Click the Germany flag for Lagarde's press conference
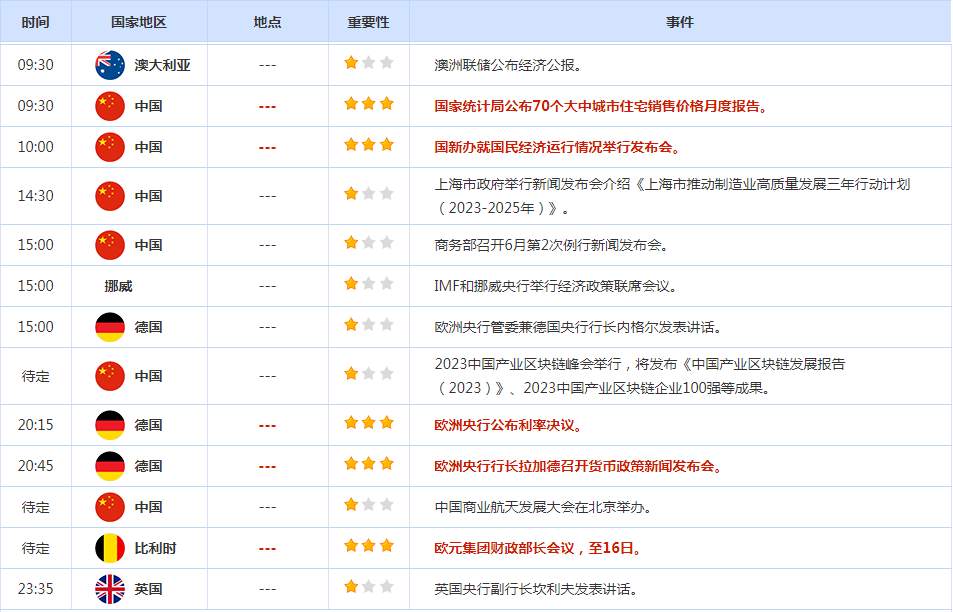The width and height of the screenshot is (953, 612). tap(109, 463)
